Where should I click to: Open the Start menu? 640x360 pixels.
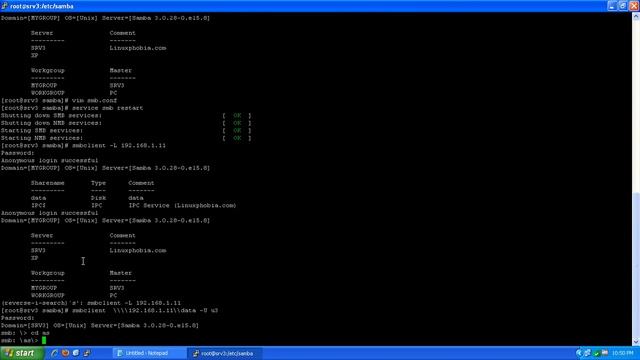tap(21, 353)
